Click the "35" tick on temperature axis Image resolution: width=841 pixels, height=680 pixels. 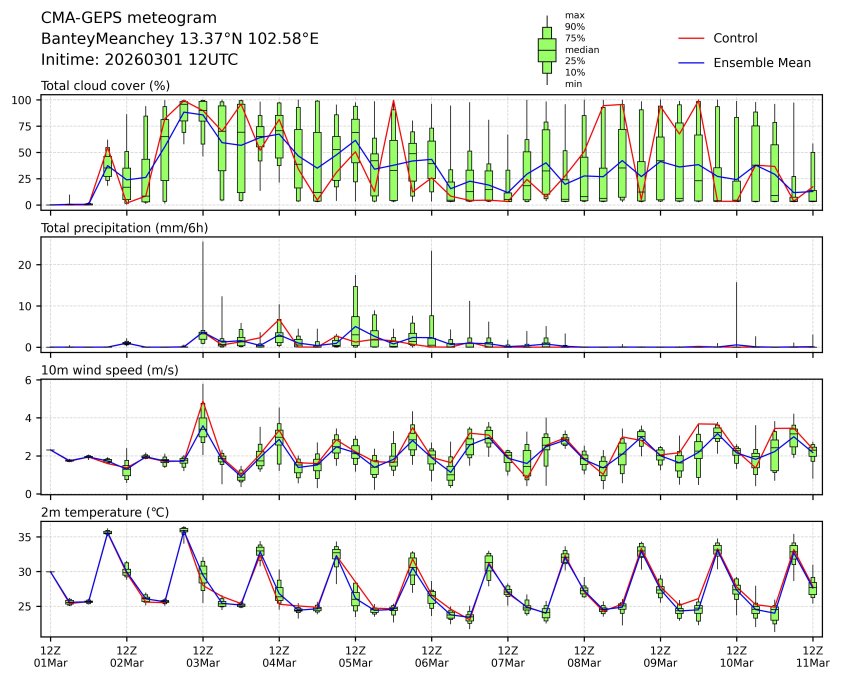(x=29, y=537)
